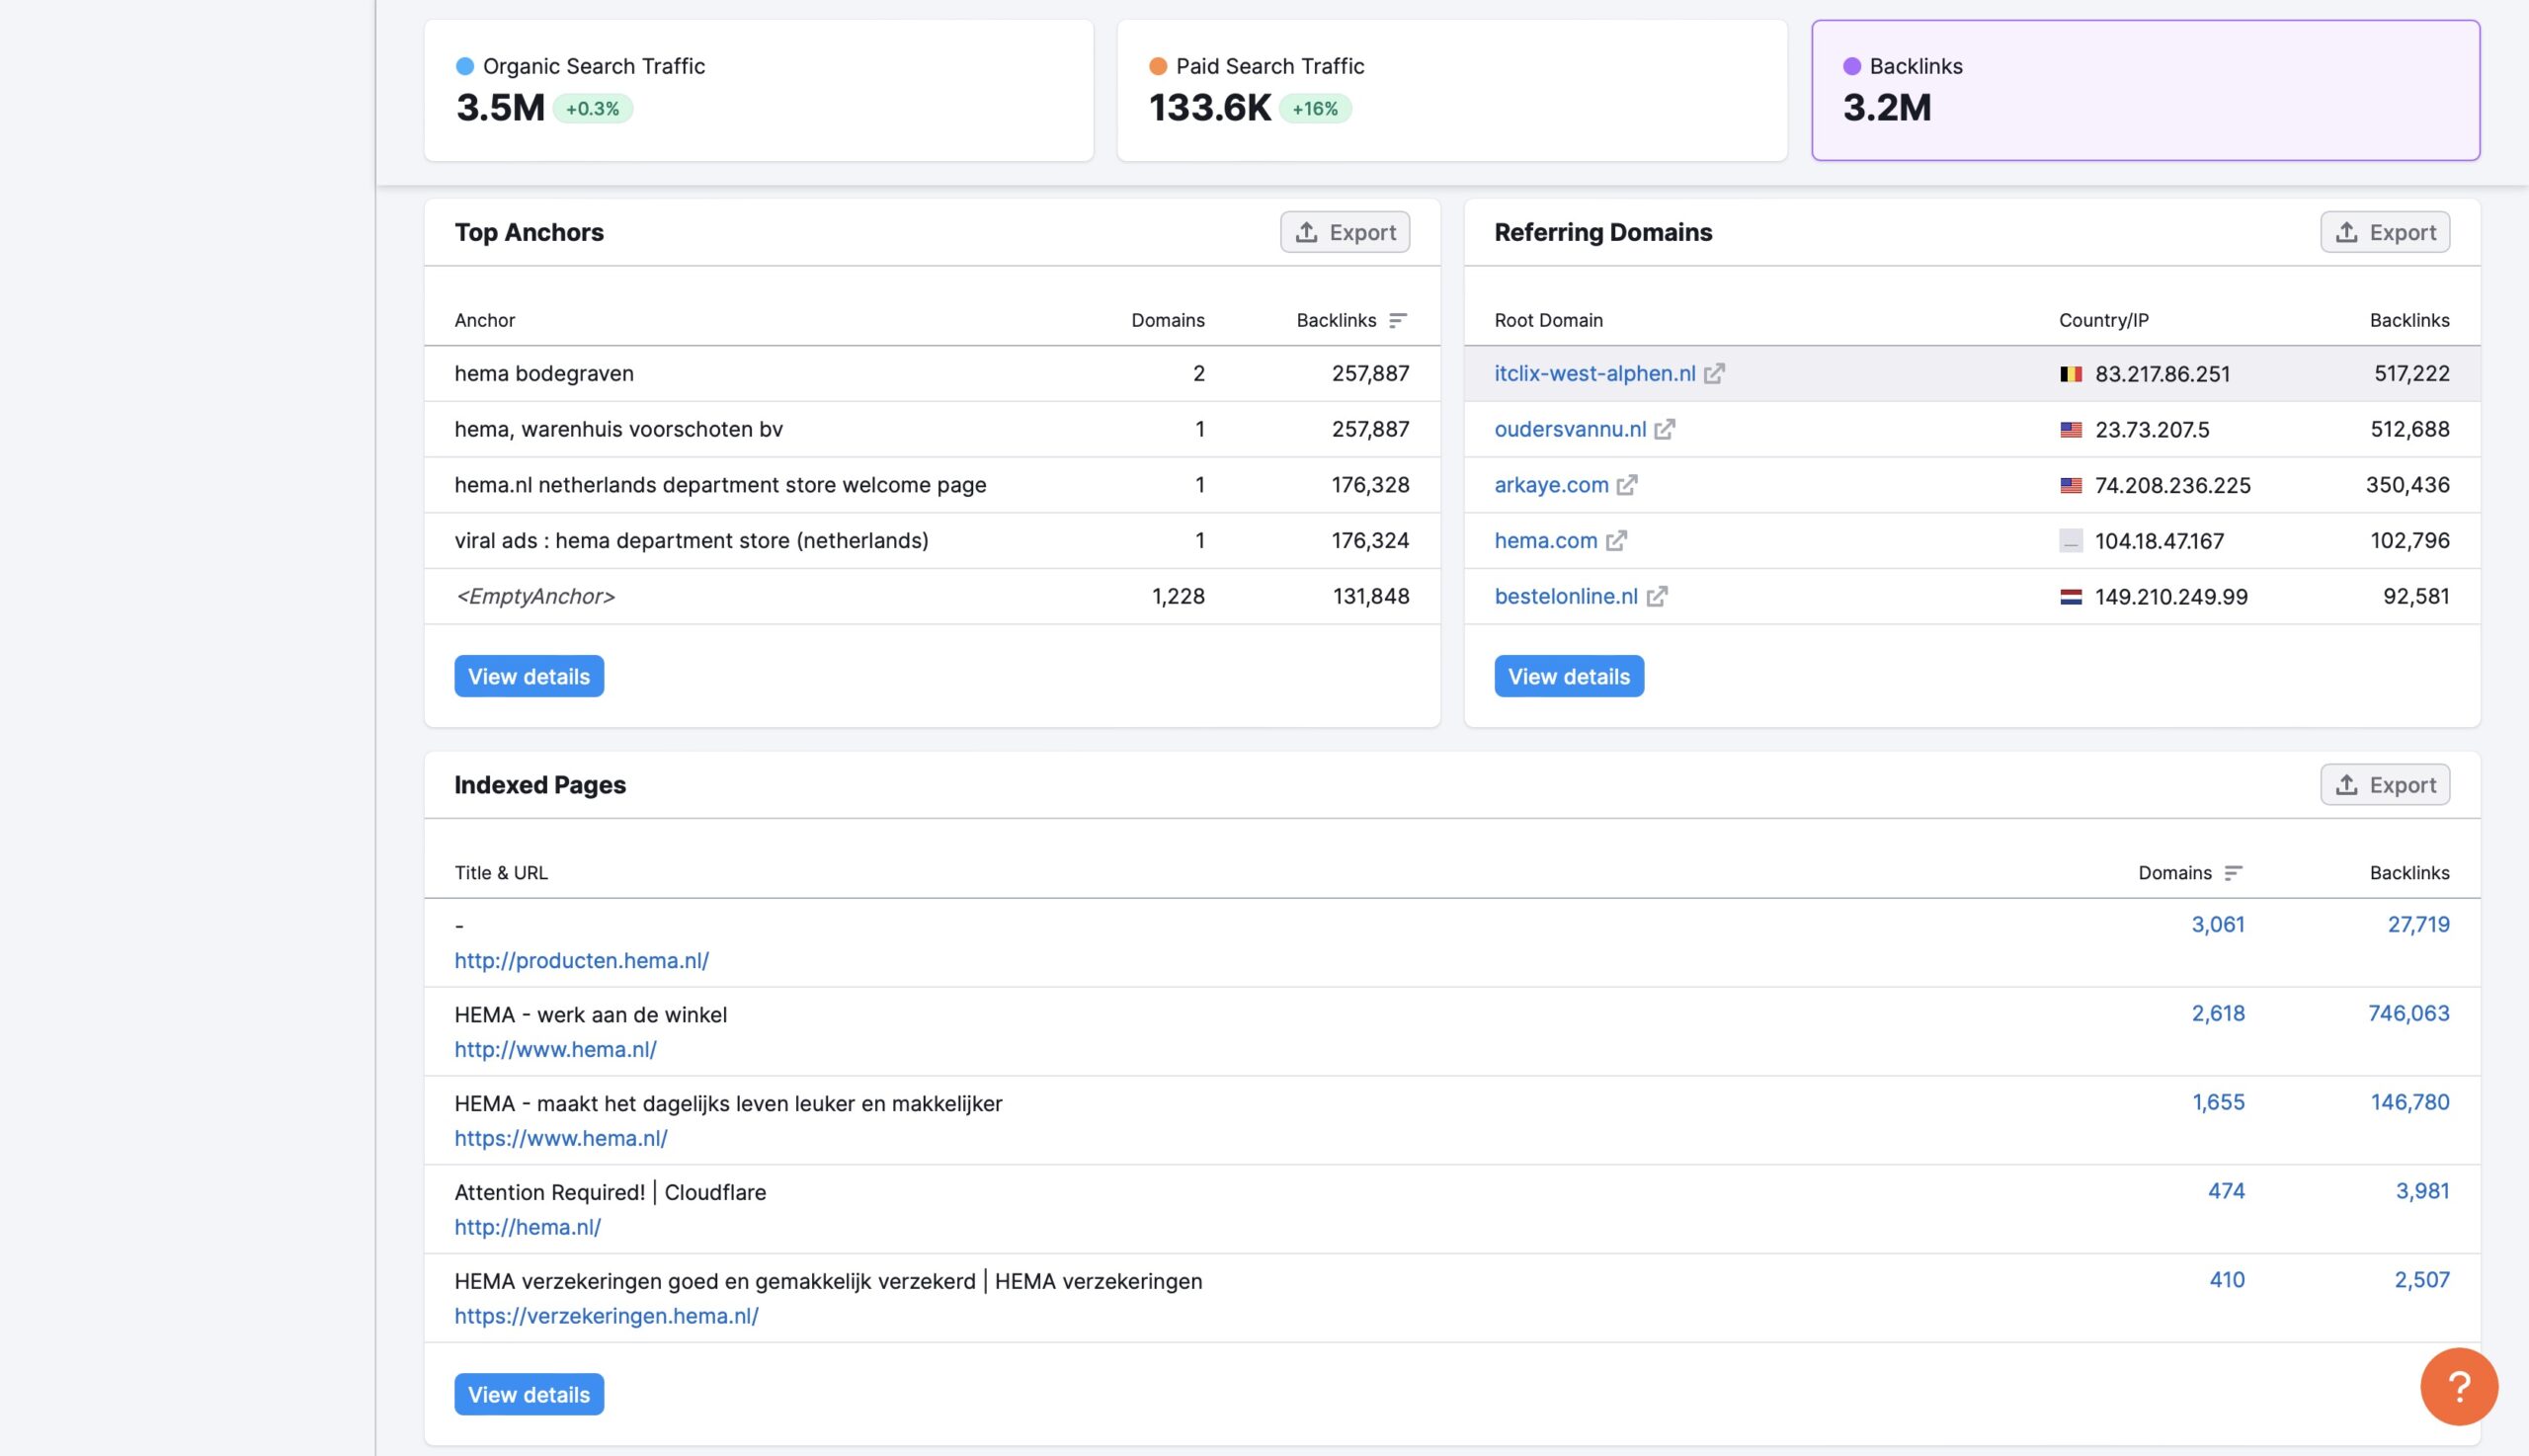
Task: Open the orange help question mark button
Action: coord(2459,1386)
